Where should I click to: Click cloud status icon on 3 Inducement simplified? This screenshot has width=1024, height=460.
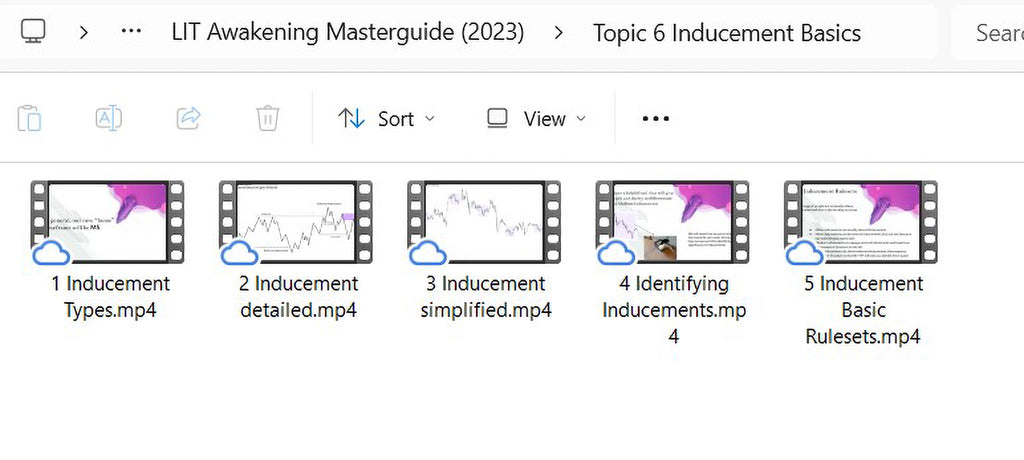click(x=428, y=253)
